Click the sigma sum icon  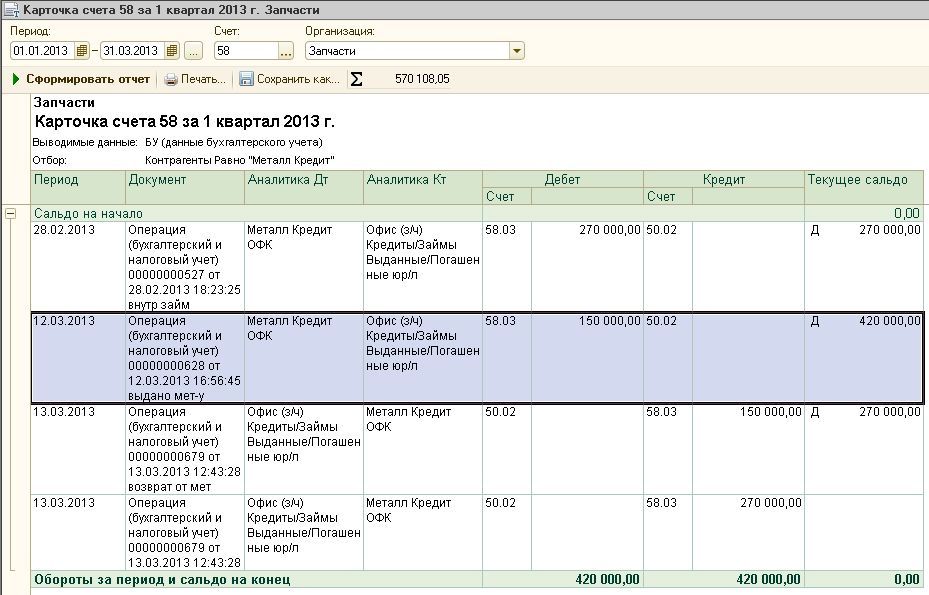(357, 79)
